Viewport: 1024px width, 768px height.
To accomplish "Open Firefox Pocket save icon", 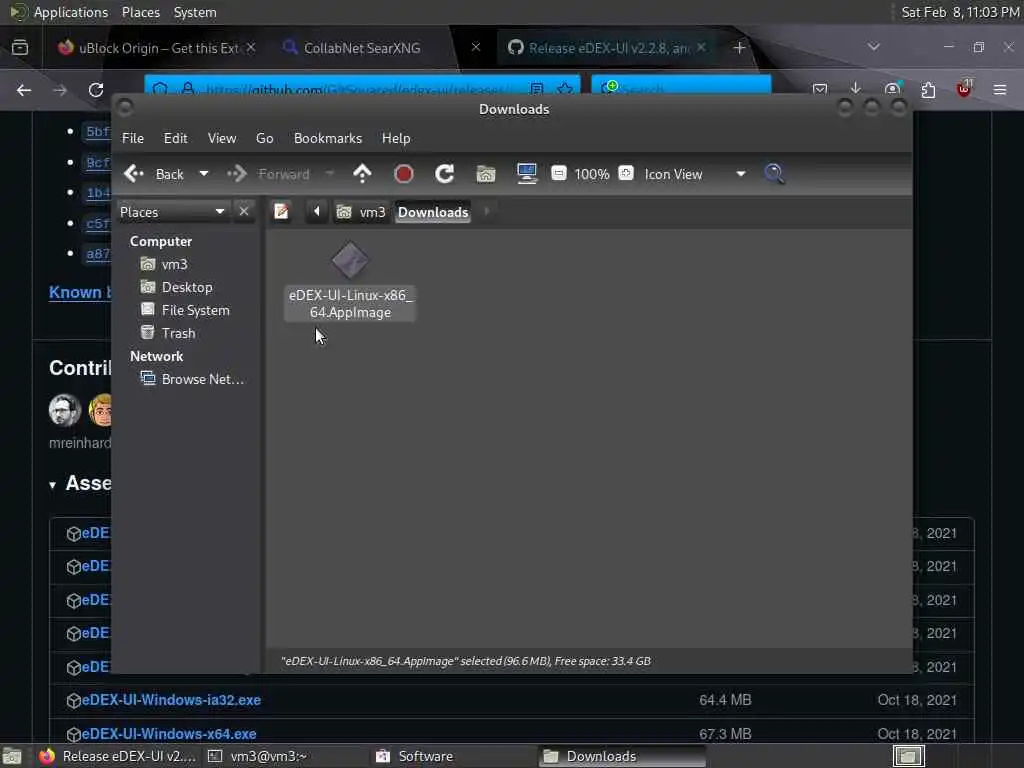I will pyautogui.click(x=820, y=89).
